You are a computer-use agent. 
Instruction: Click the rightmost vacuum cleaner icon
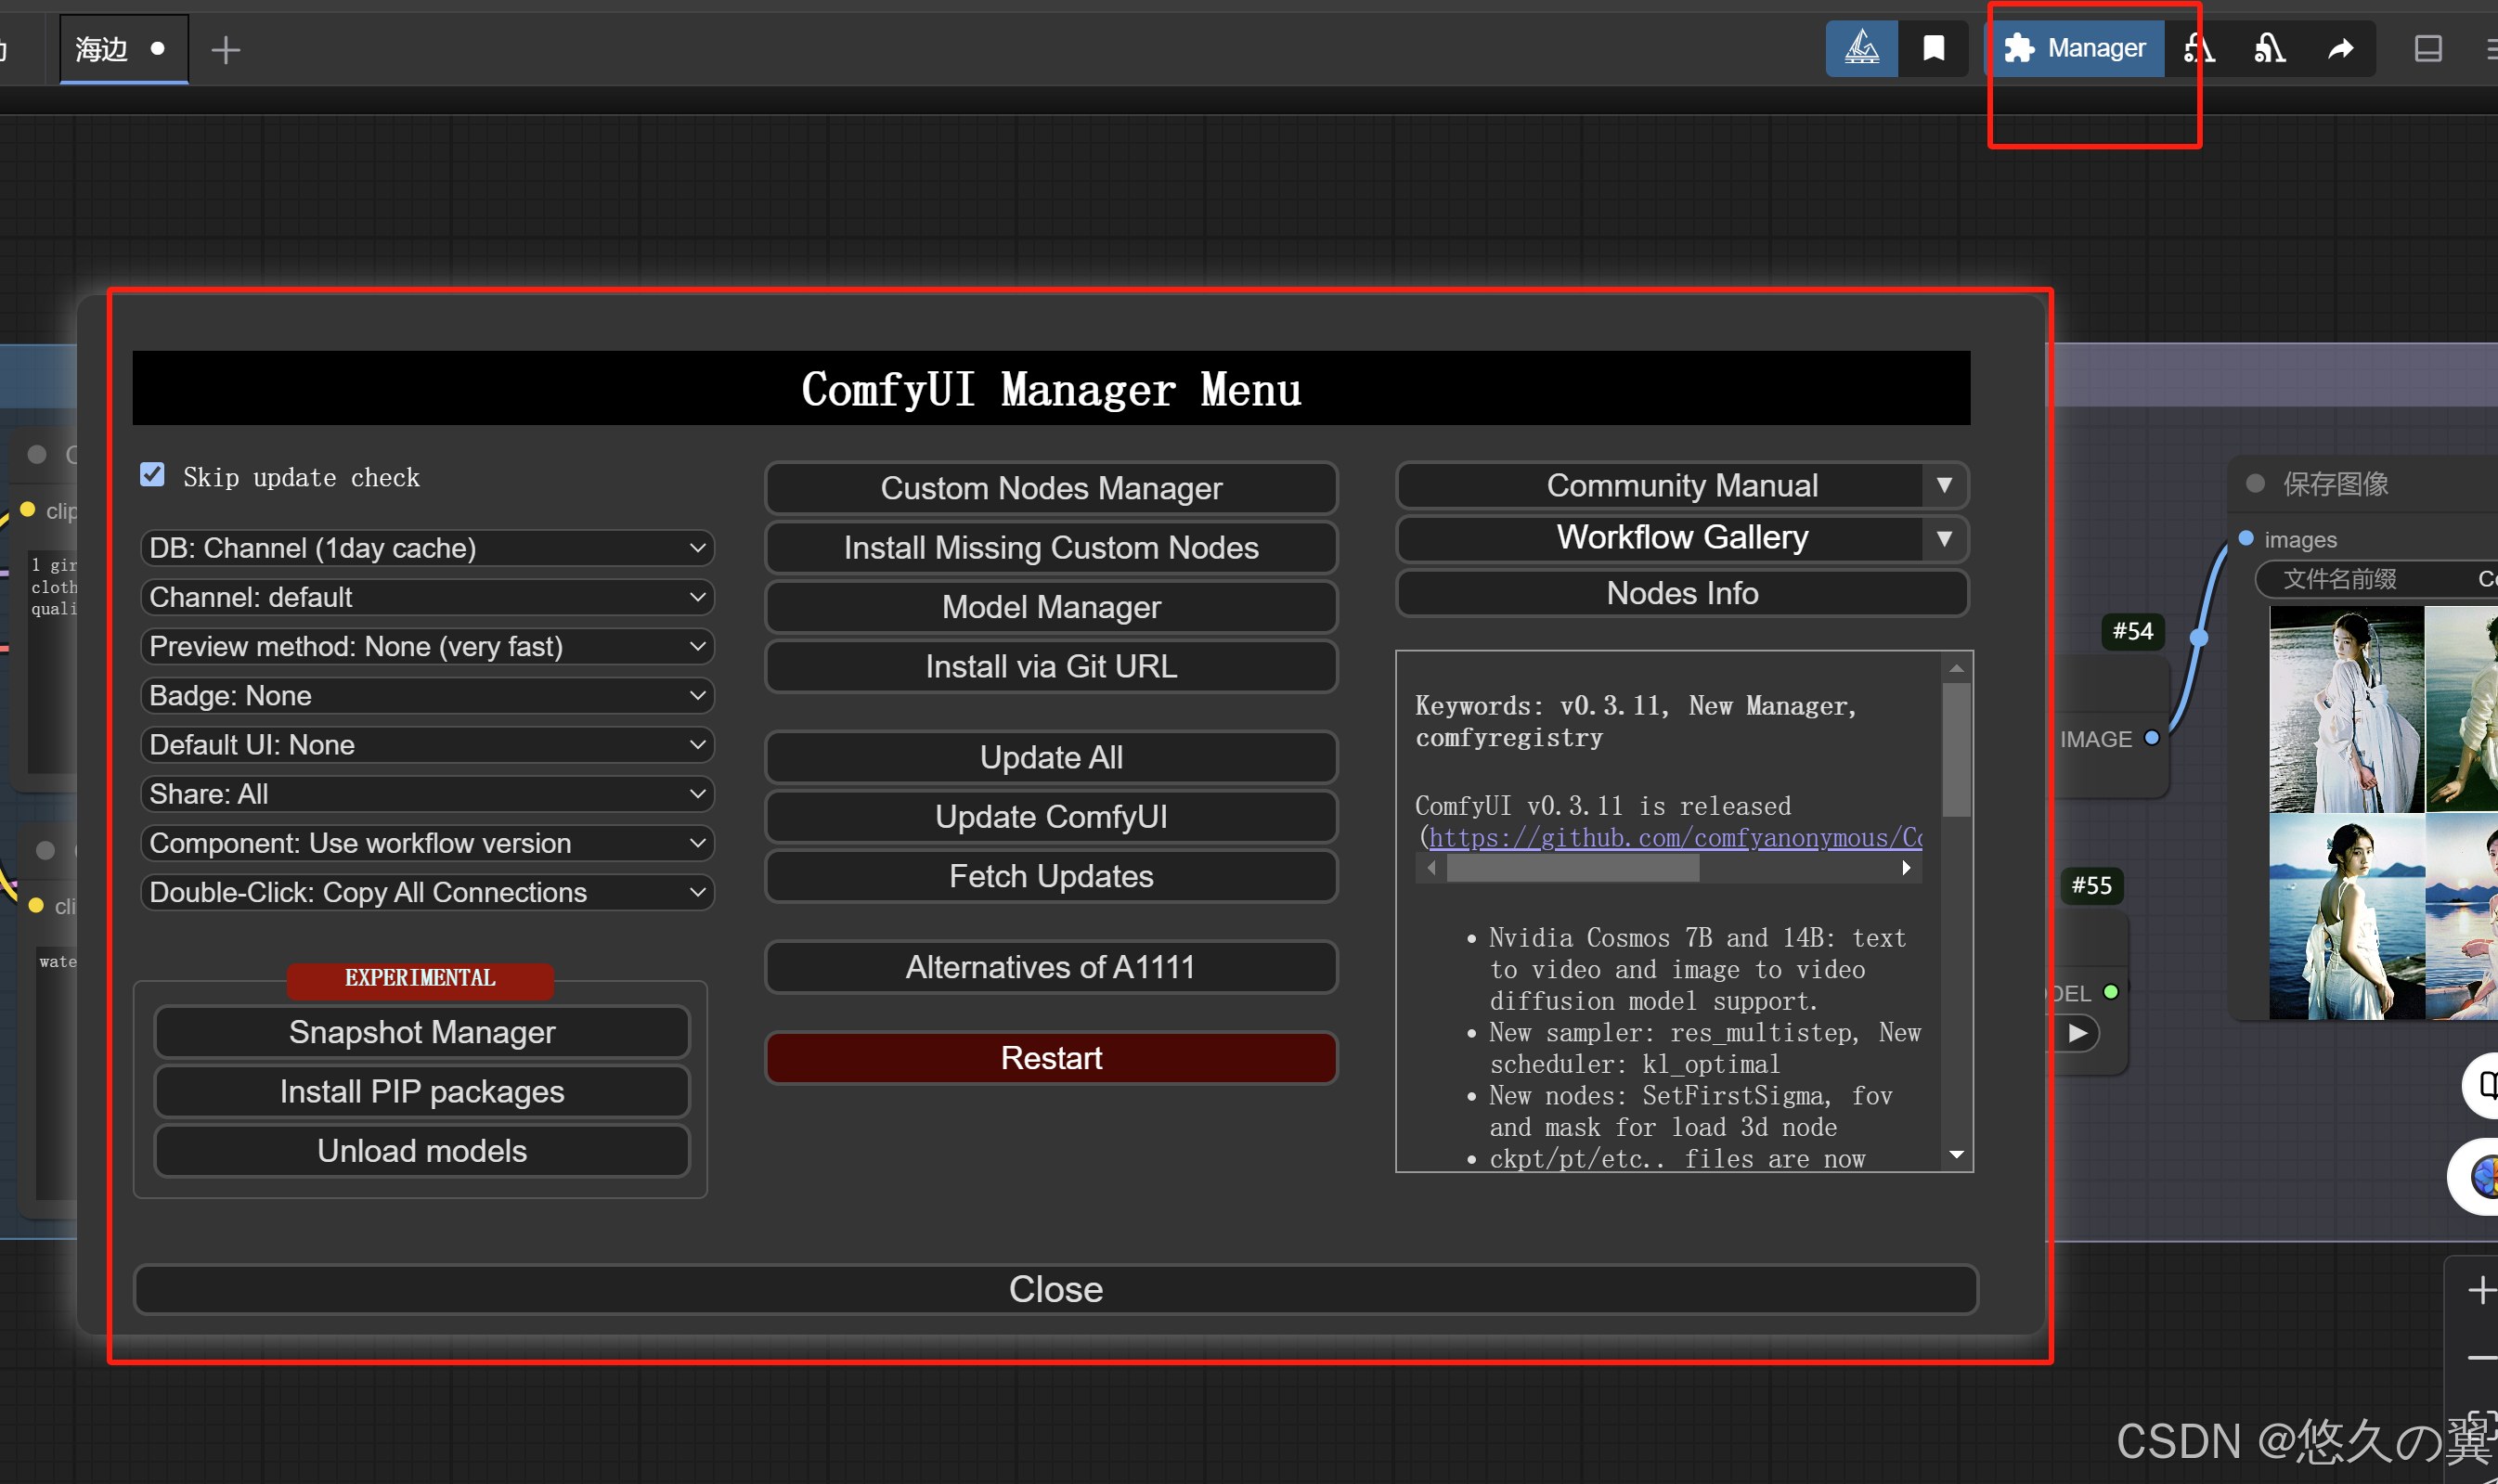[2268, 48]
